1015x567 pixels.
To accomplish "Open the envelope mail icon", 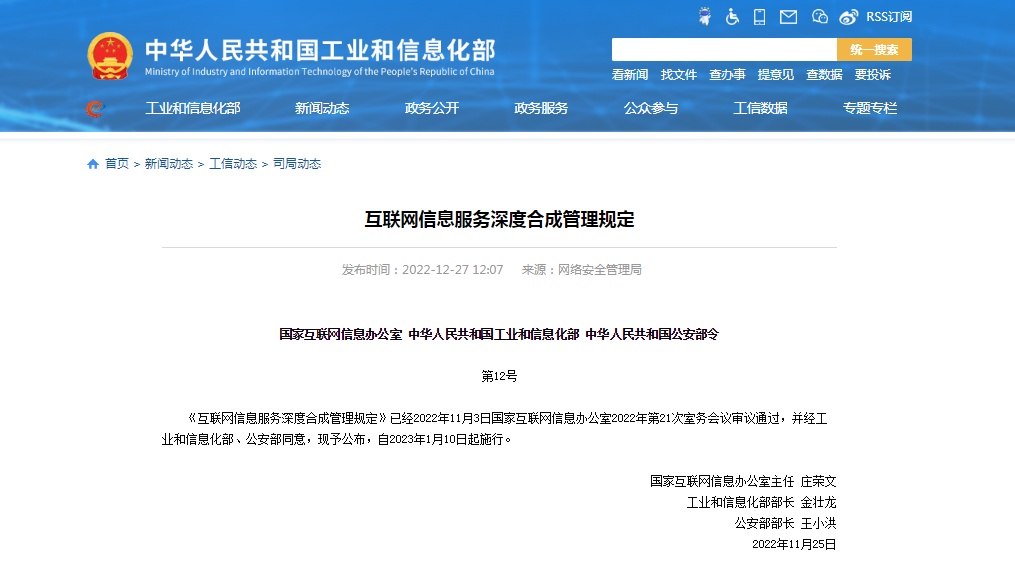I will coord(788,16).
